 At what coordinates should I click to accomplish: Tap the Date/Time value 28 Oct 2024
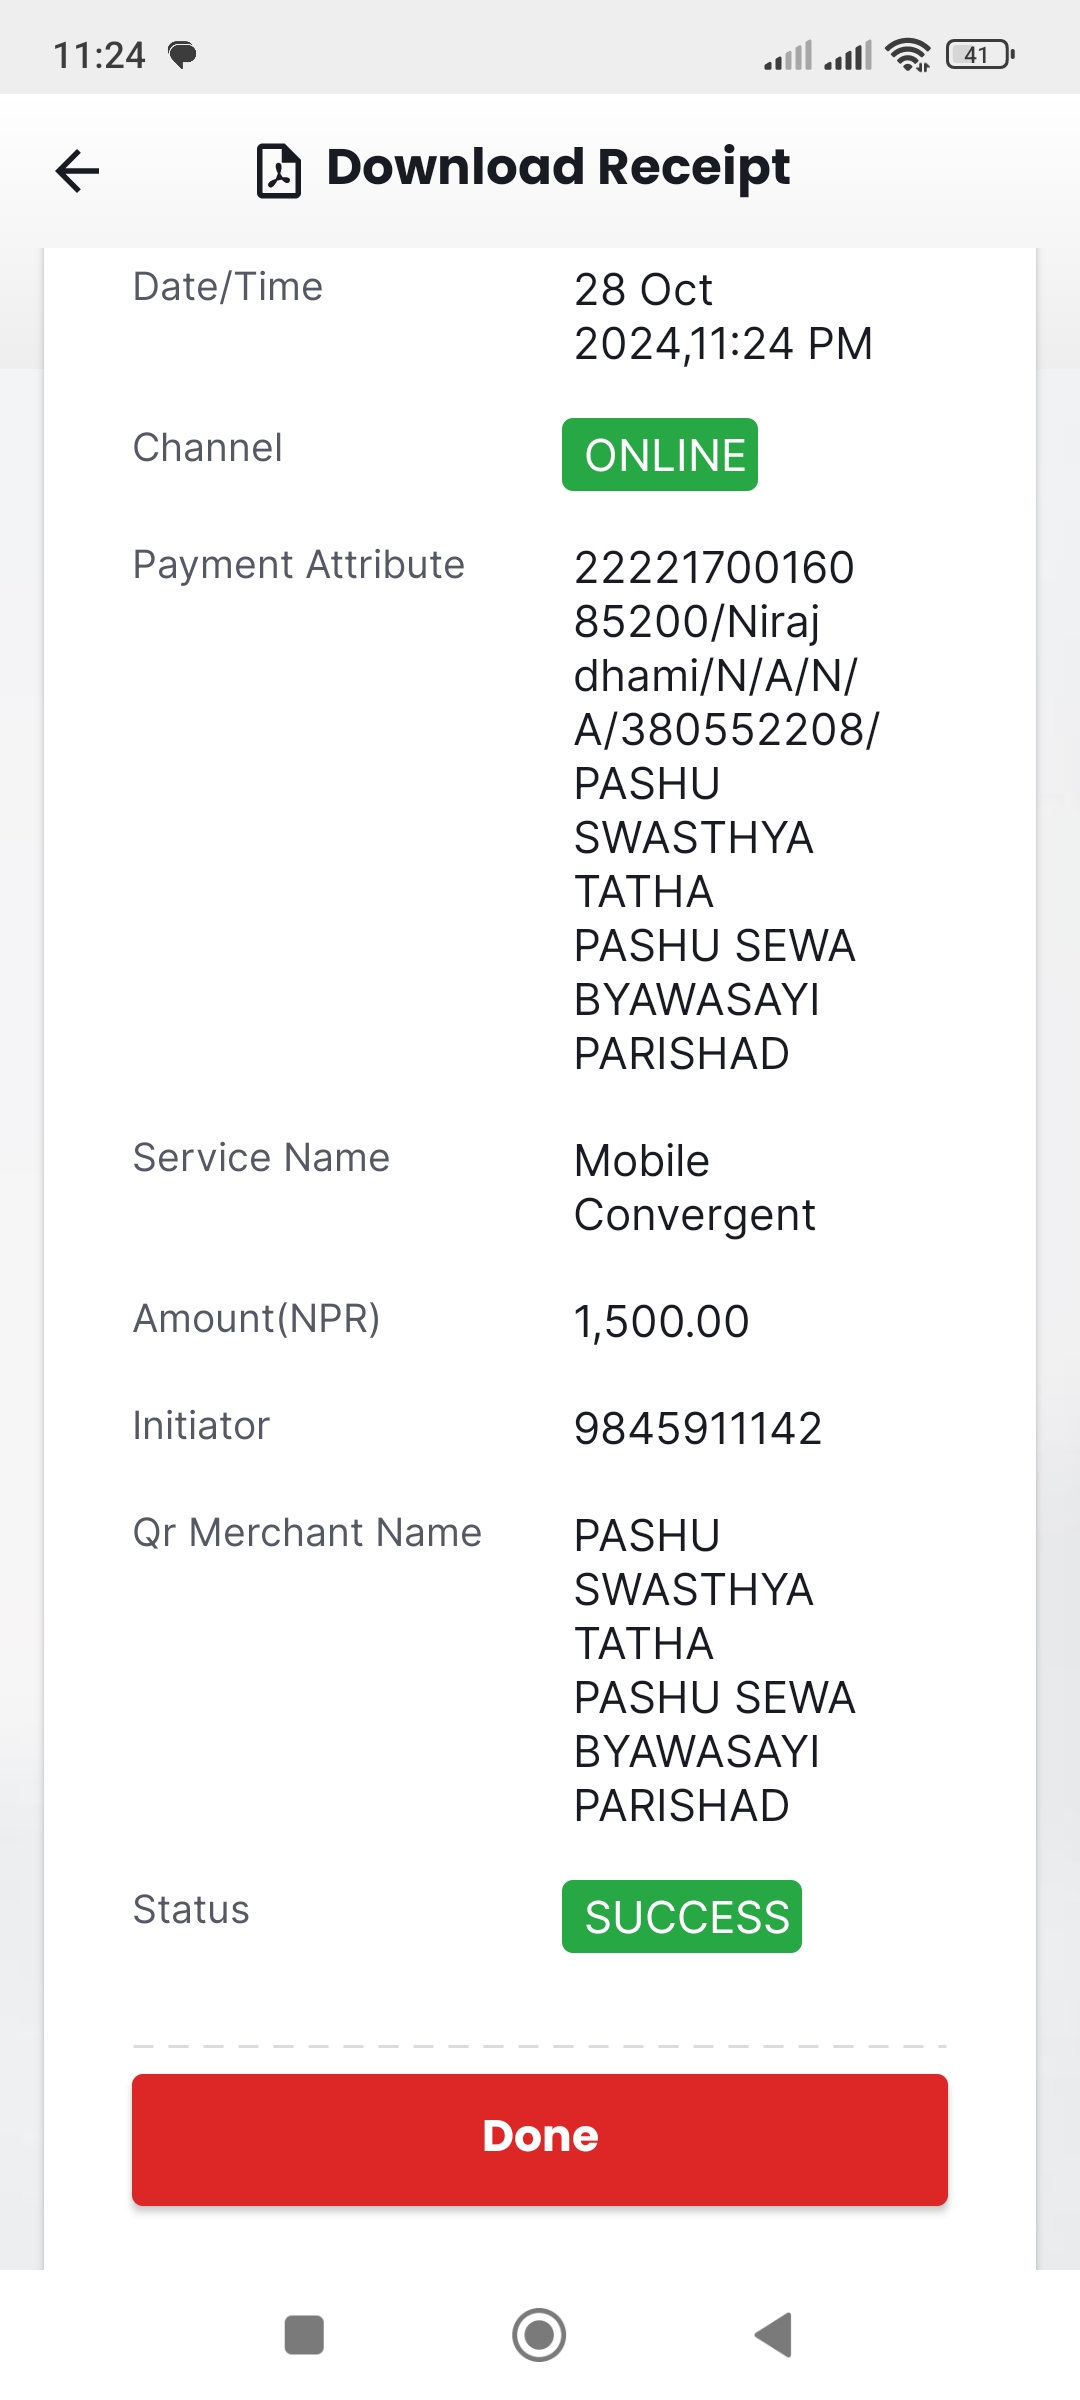coord(724,317)
